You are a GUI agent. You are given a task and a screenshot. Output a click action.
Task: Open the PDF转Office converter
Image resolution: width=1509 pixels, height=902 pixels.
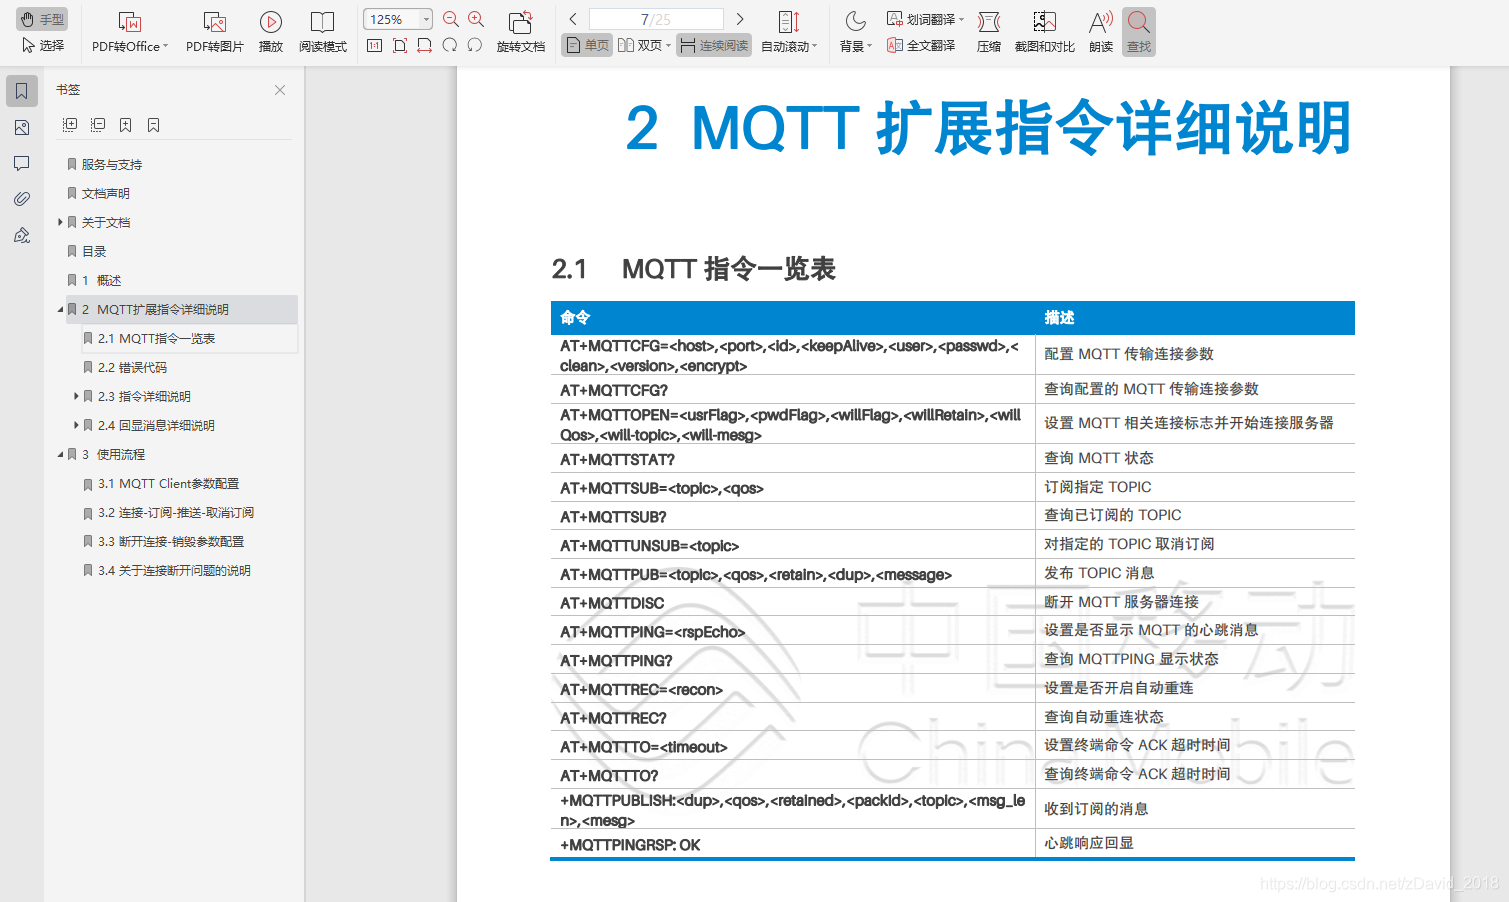pyautogui.click(x=128, y=30)
